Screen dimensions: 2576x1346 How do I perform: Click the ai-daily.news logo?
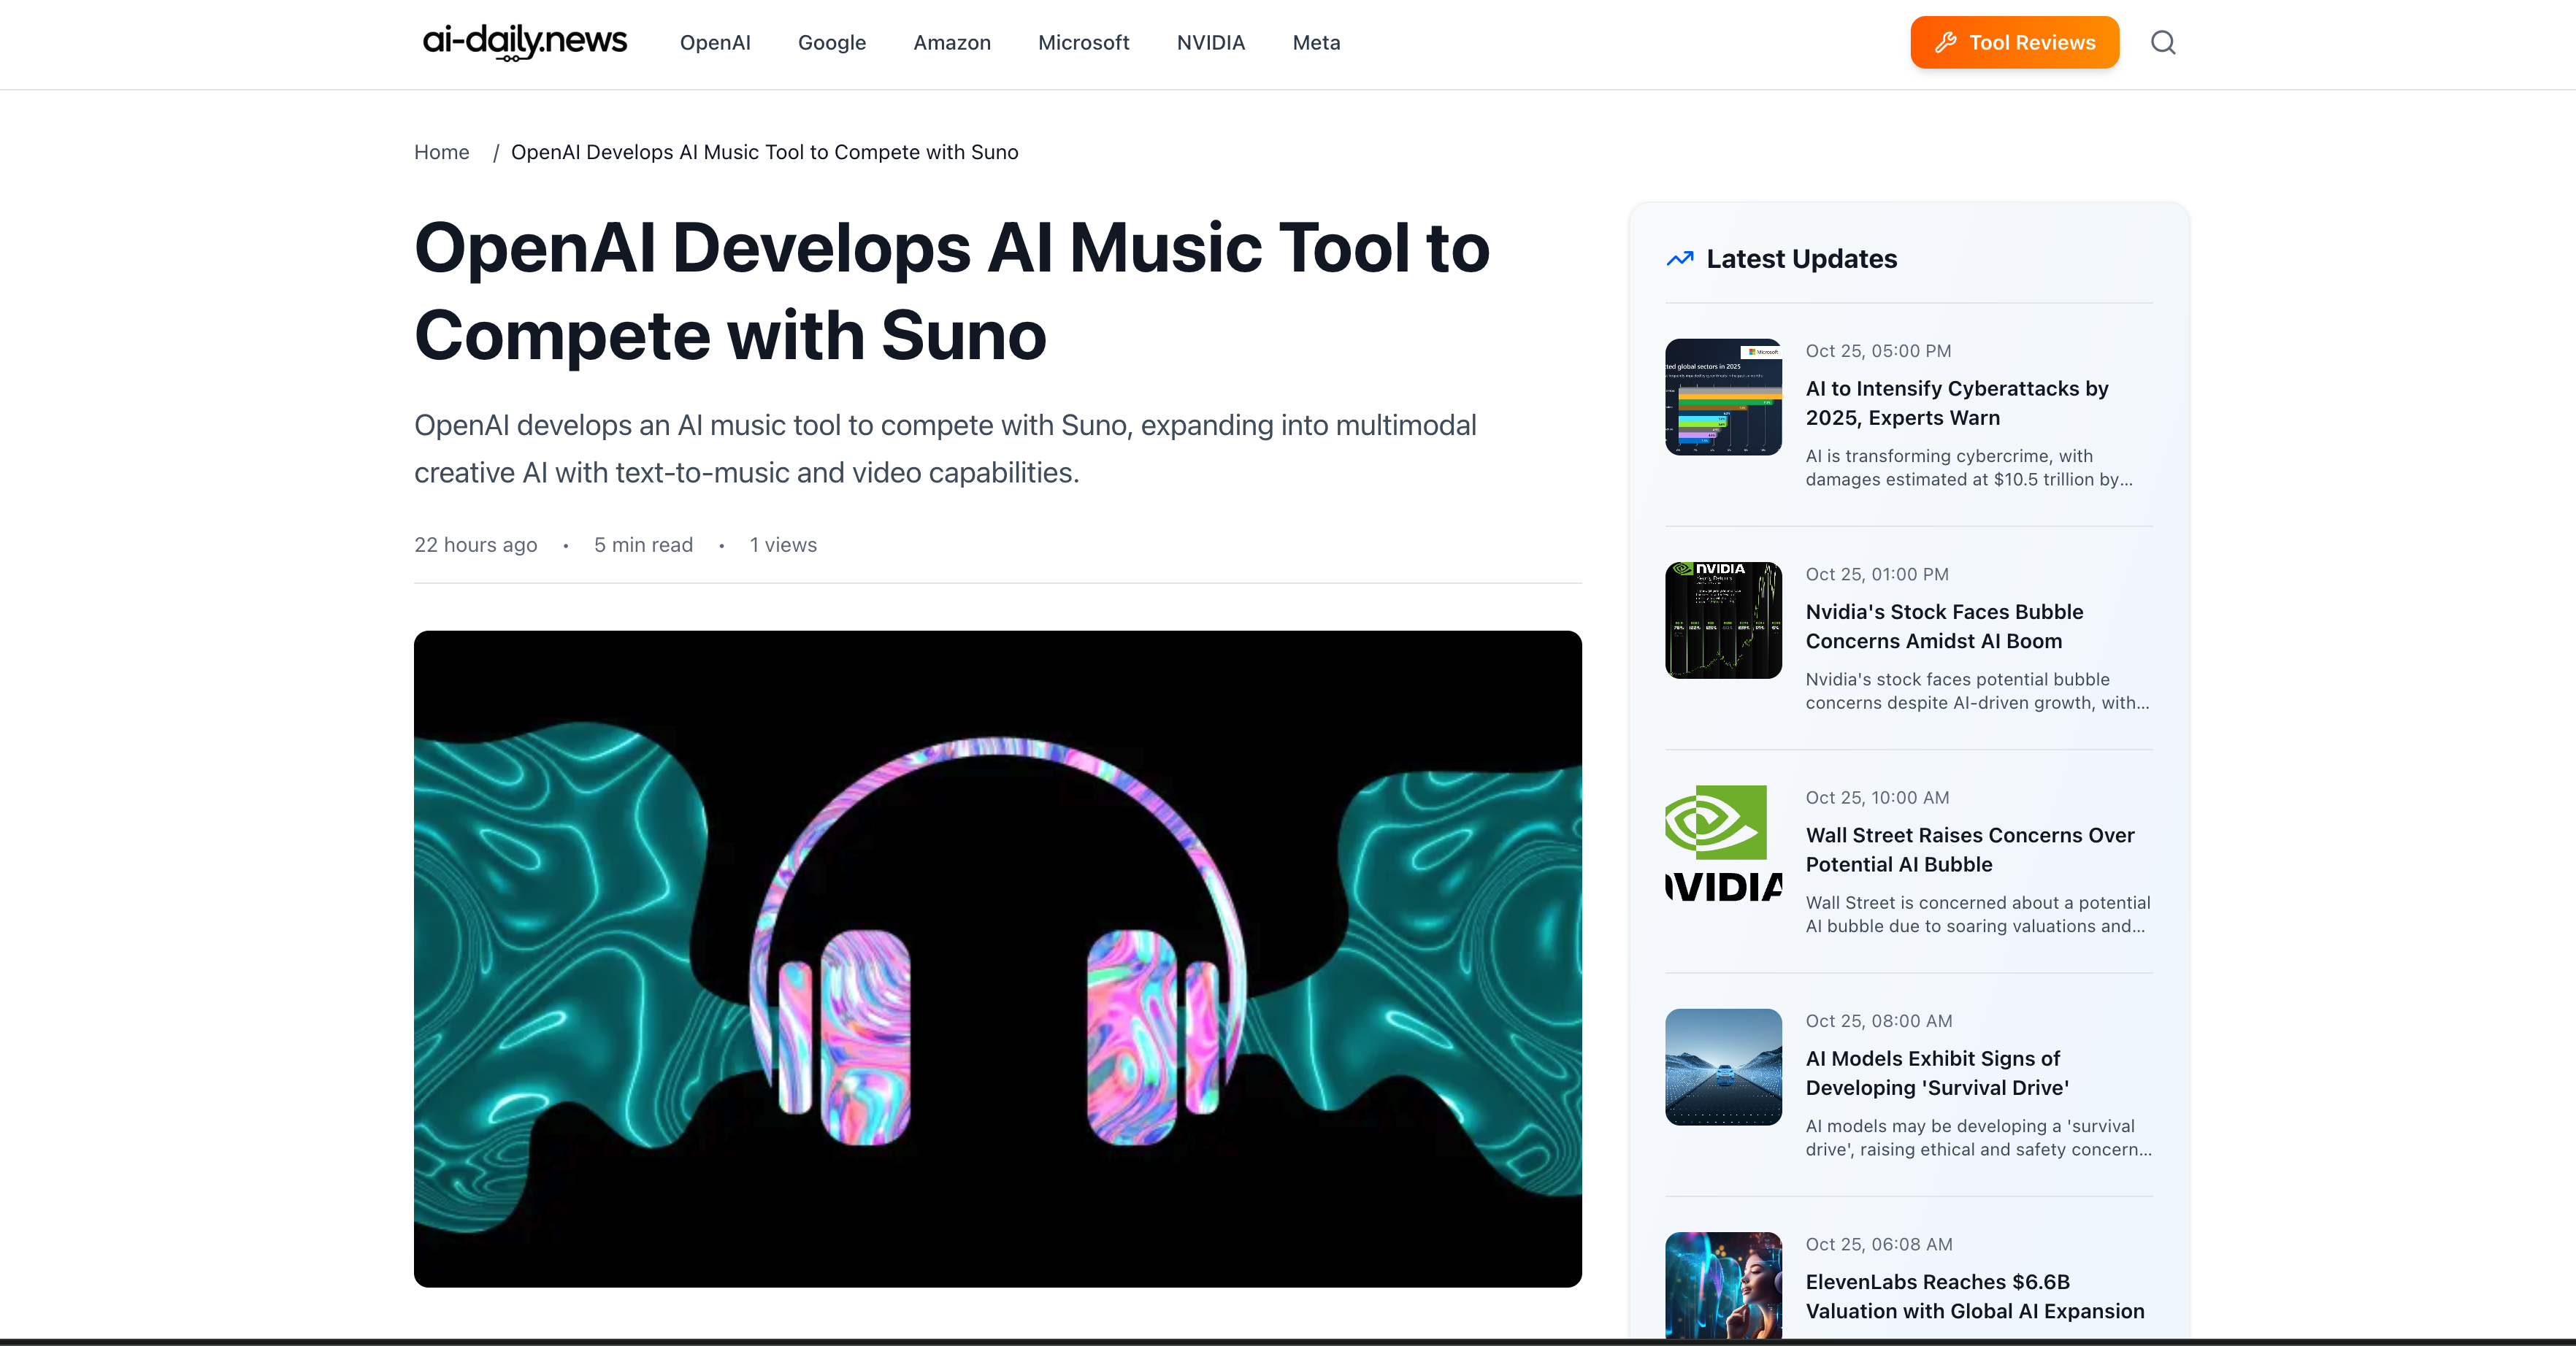pyautogui.click(x=524, y=42)
